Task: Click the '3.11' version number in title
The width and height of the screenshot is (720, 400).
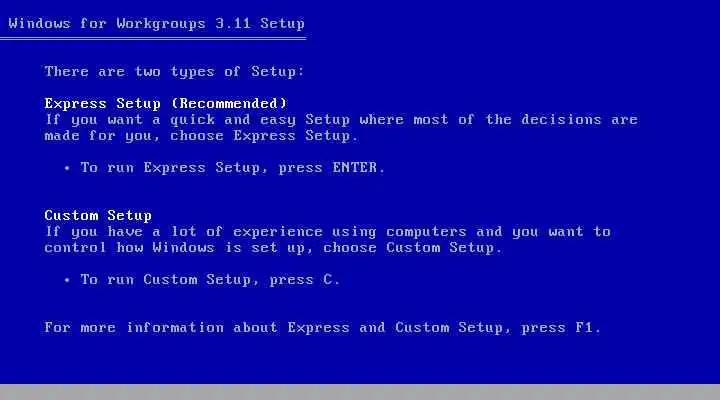Action: pos(233,23)
